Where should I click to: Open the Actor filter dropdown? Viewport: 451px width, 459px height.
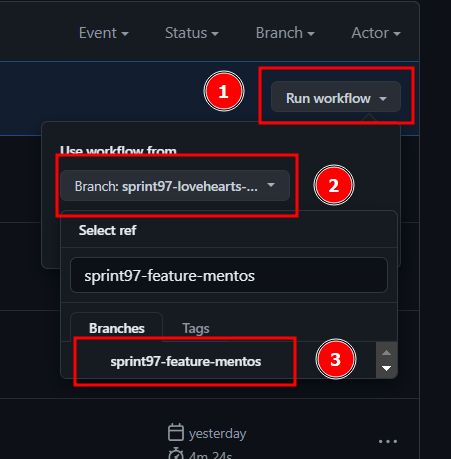(x=376, y=33)
